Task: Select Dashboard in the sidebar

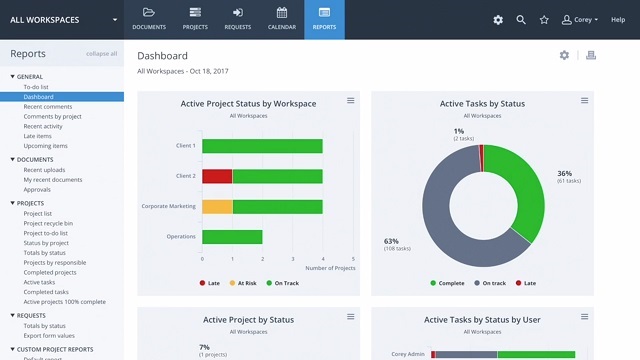Action: 62,97
